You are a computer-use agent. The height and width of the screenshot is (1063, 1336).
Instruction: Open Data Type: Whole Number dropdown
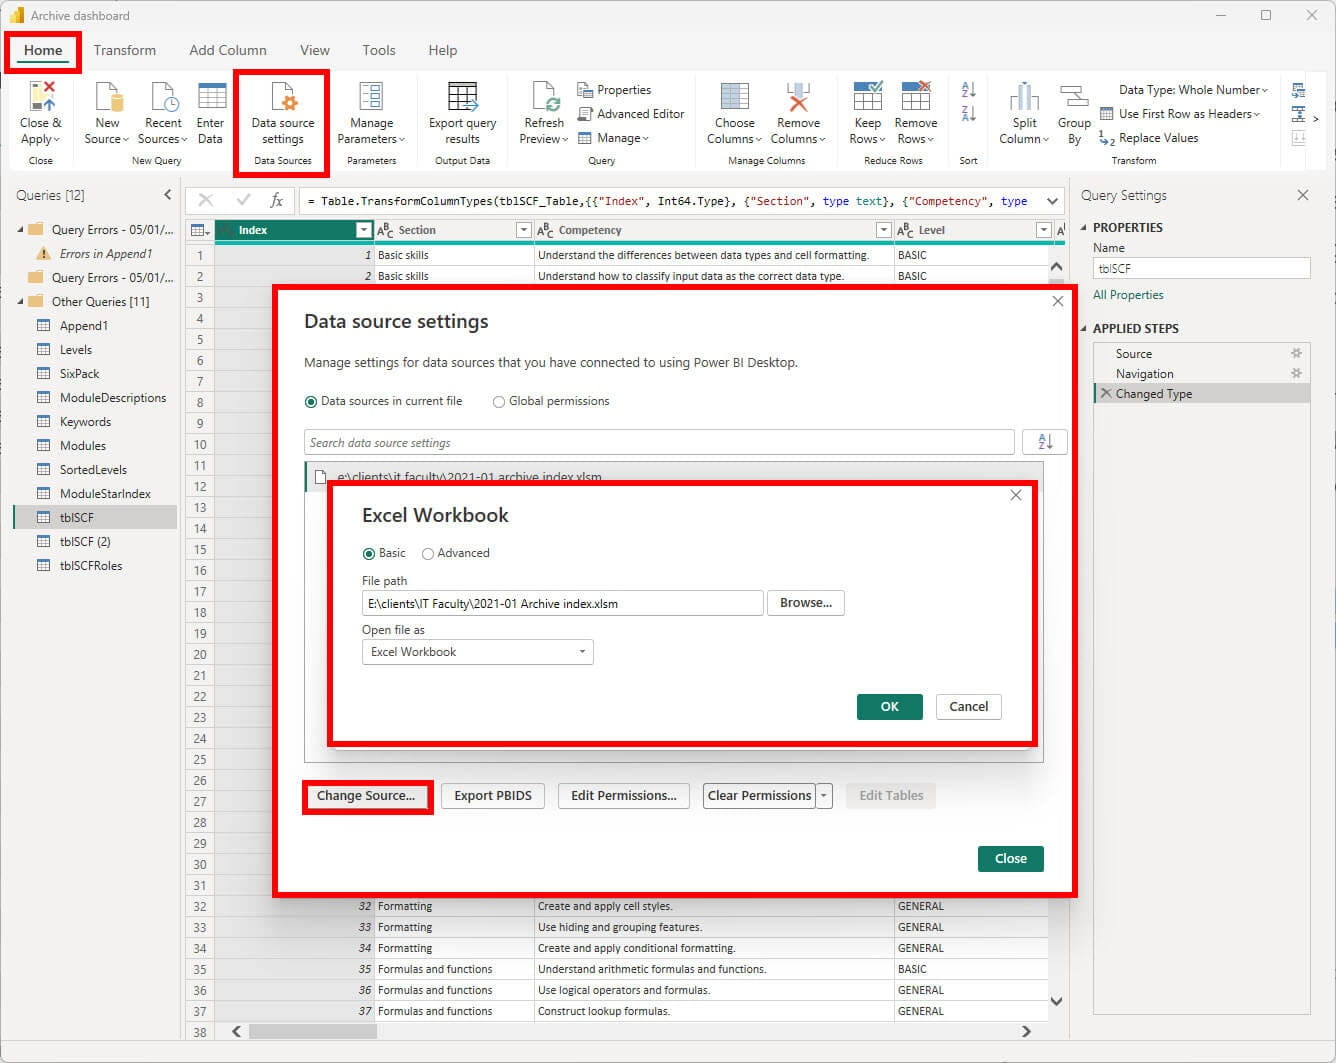tap(1193, 90)
